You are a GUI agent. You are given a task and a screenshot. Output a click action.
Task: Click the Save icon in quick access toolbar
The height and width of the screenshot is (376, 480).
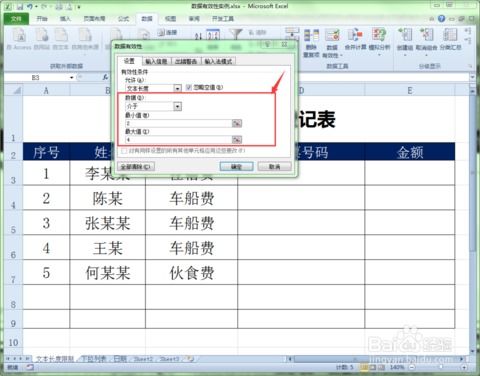tap(20, 6)
